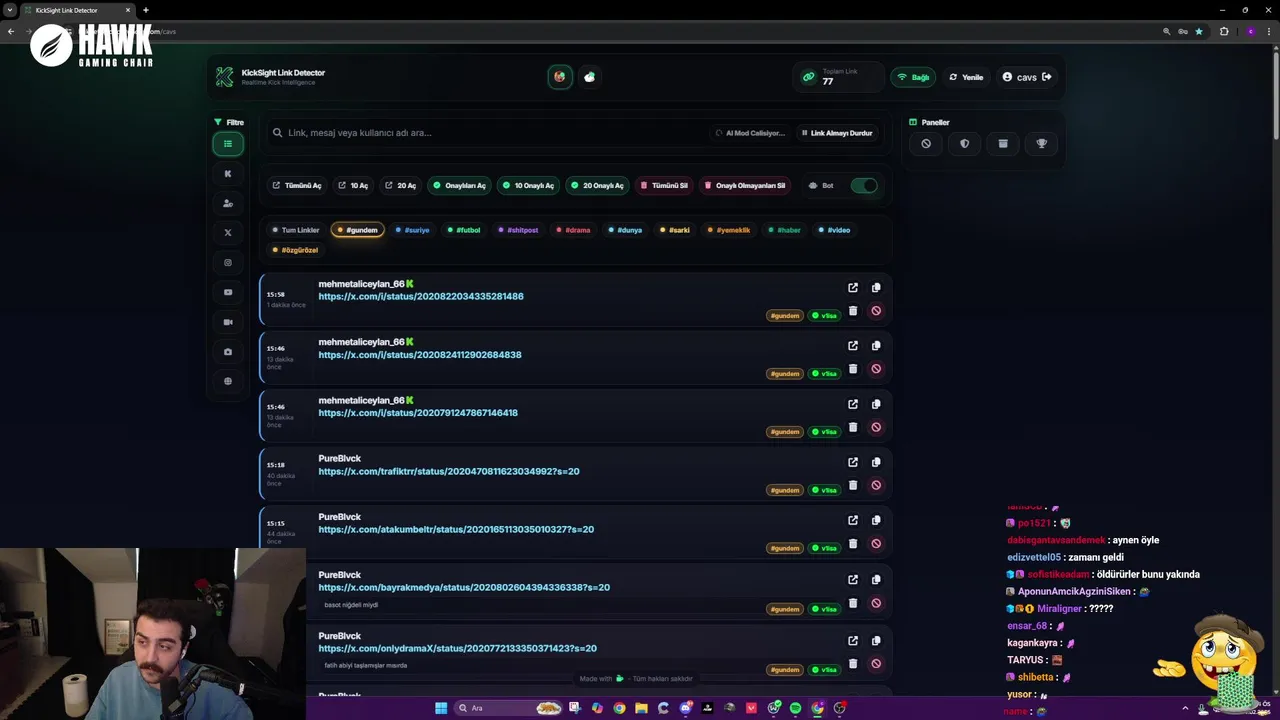This screenshot has height=720, width=1280.
Task: Select the Tum Linkler tab
Action: [x=296, y=230]
